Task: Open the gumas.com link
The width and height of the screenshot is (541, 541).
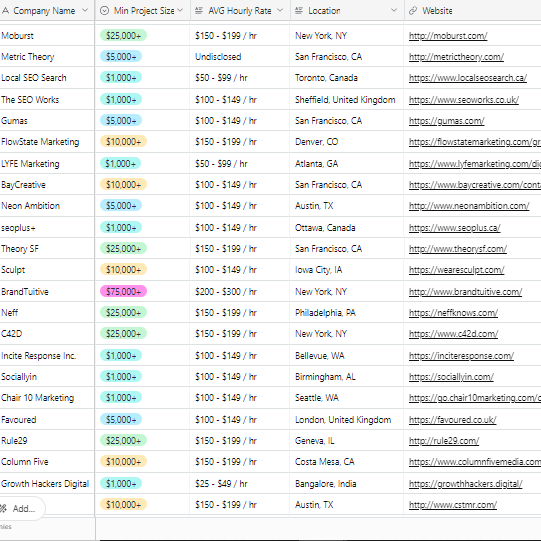Action: (446, 121)
